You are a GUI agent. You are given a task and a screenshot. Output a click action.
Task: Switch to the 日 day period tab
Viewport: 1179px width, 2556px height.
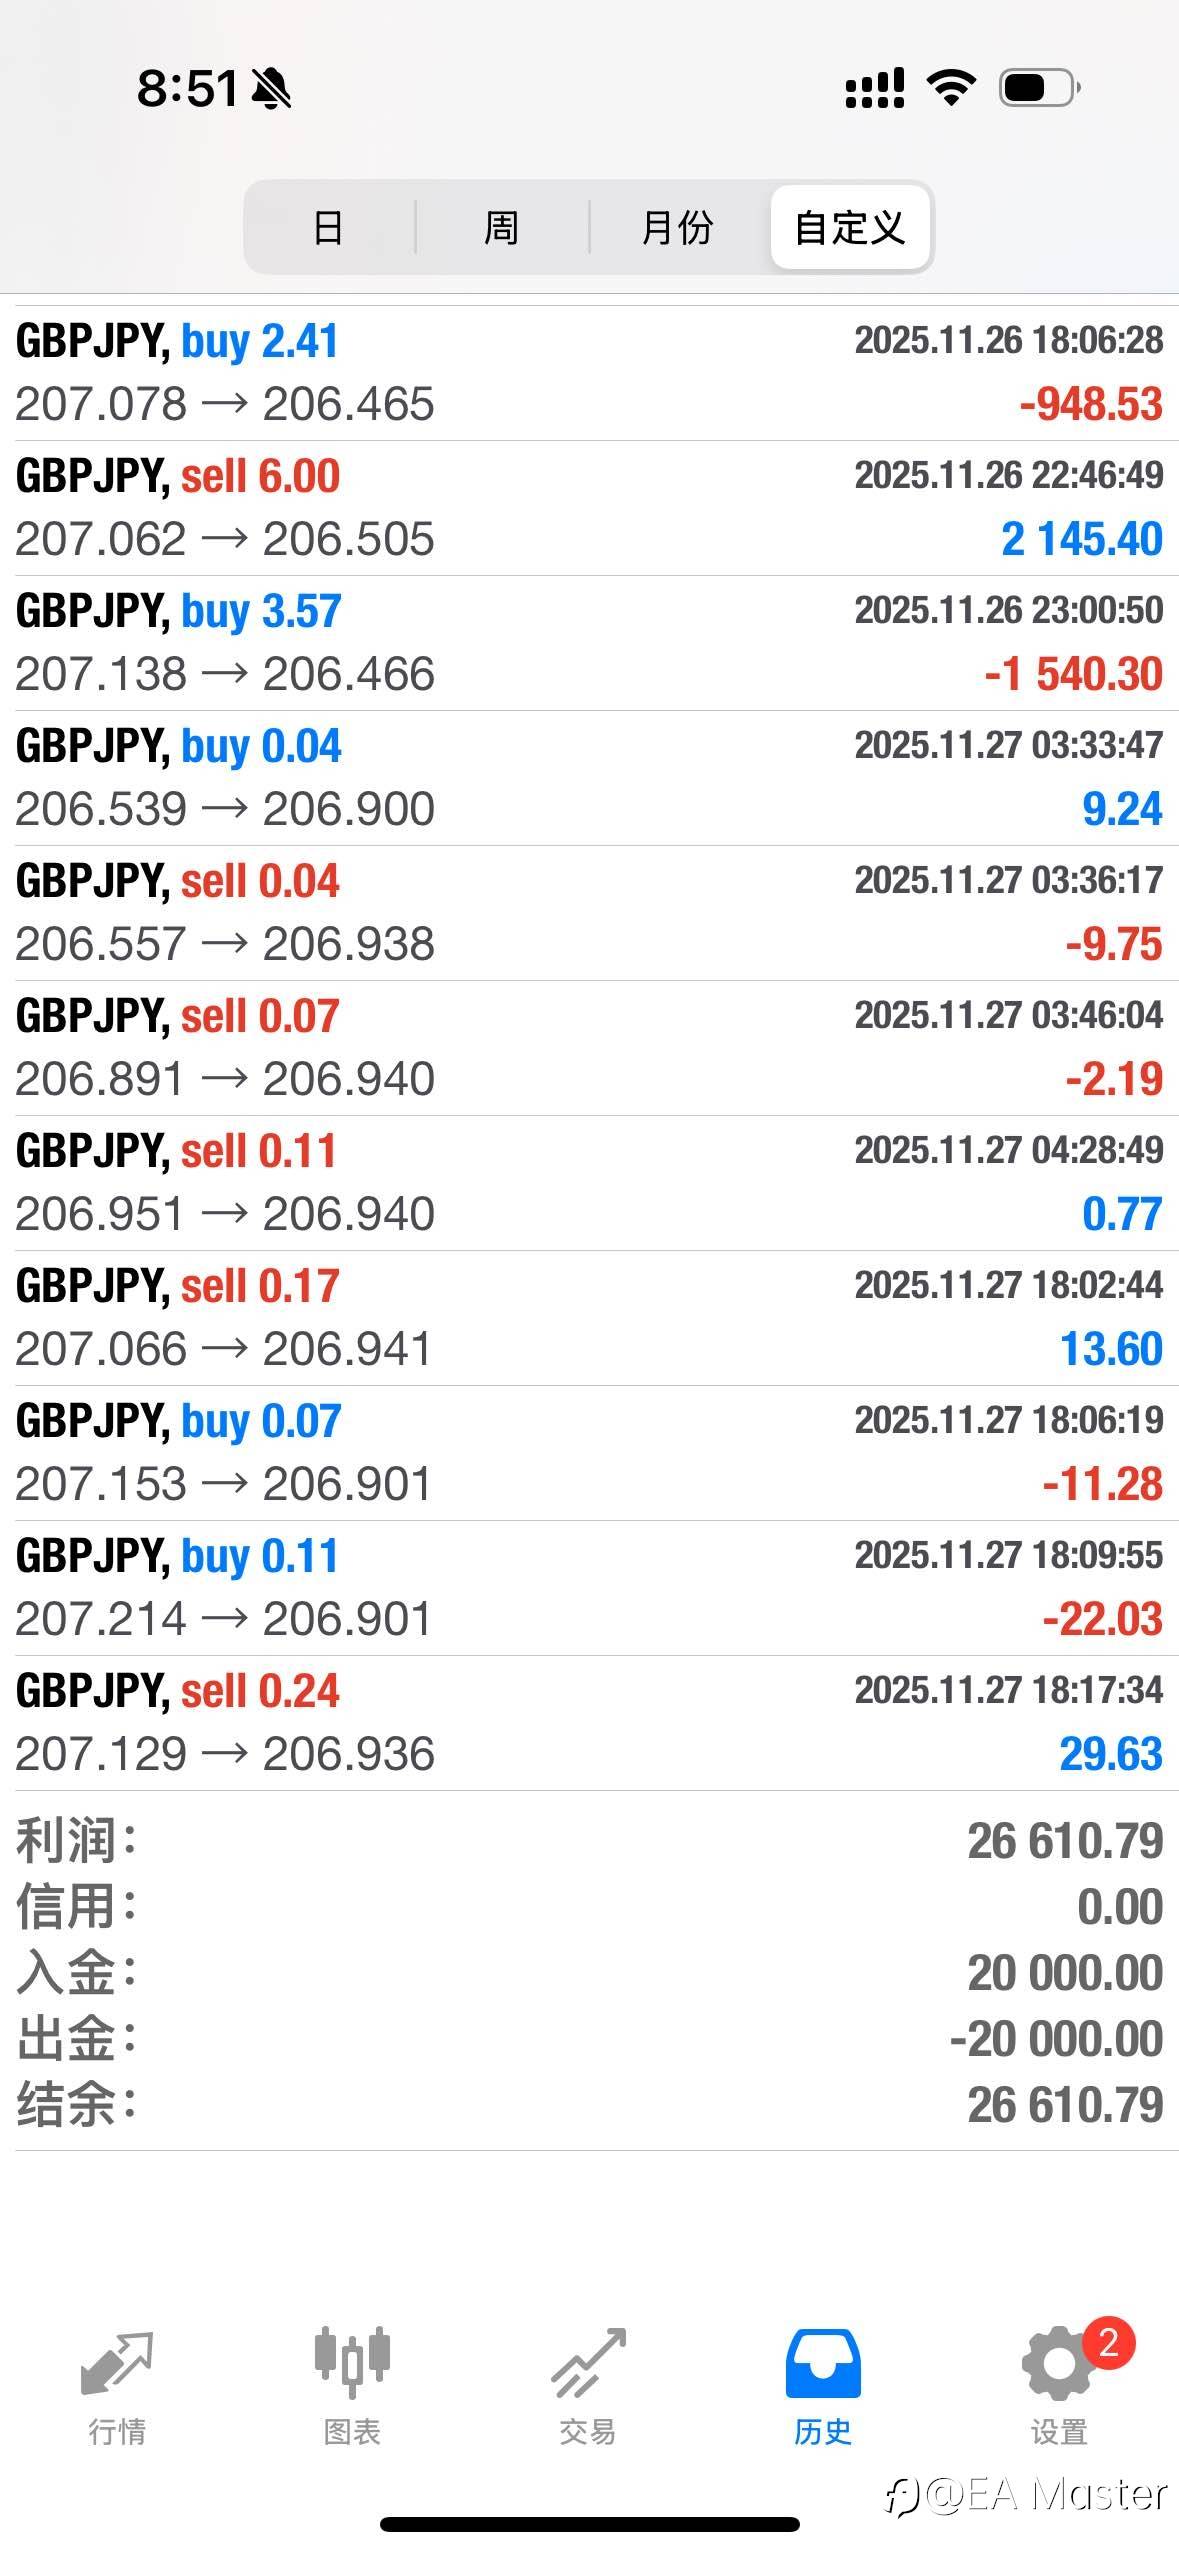click(328, 227)
